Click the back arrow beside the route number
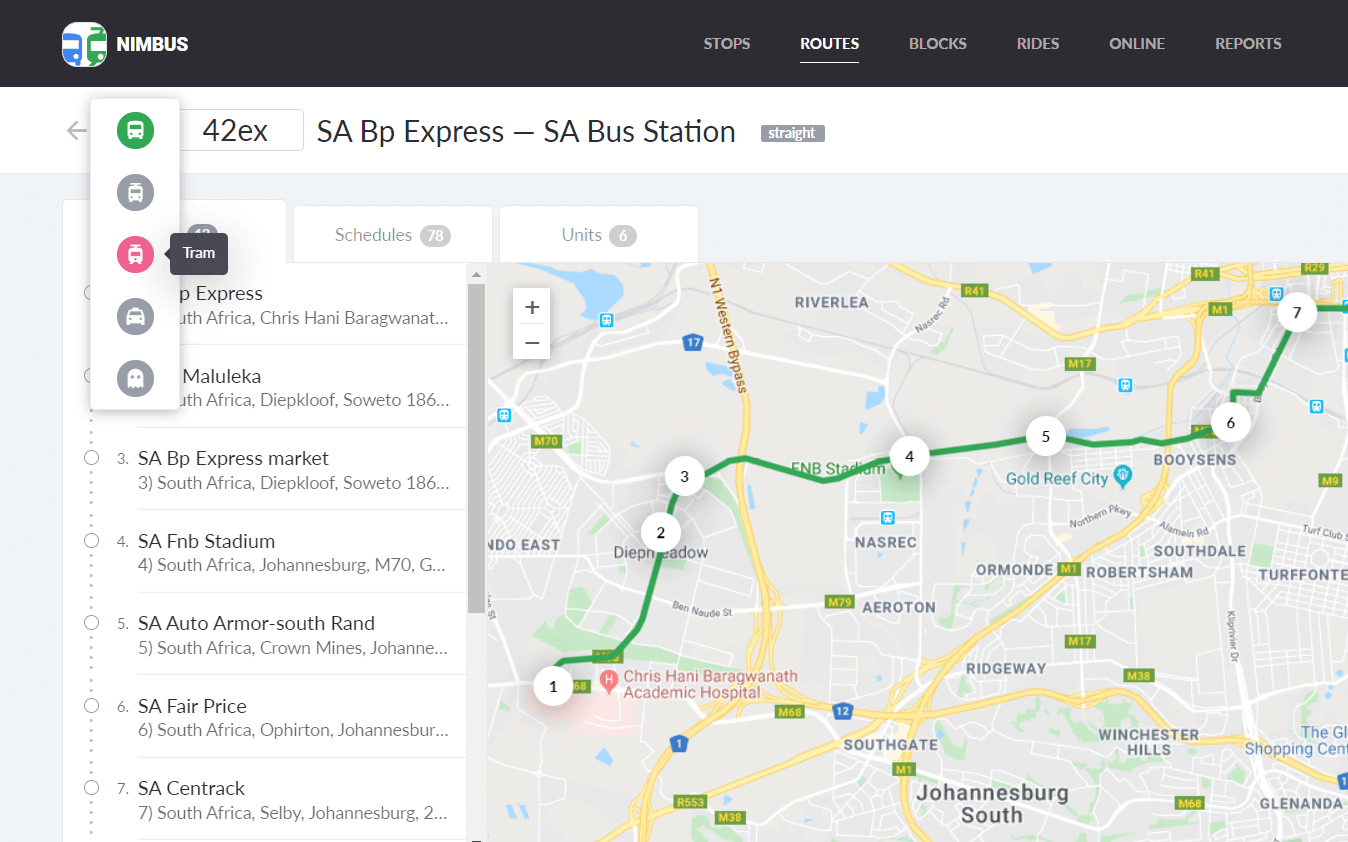Image resolution: width=1348 pixels, height=842 pixels. (x=76, y=131)
